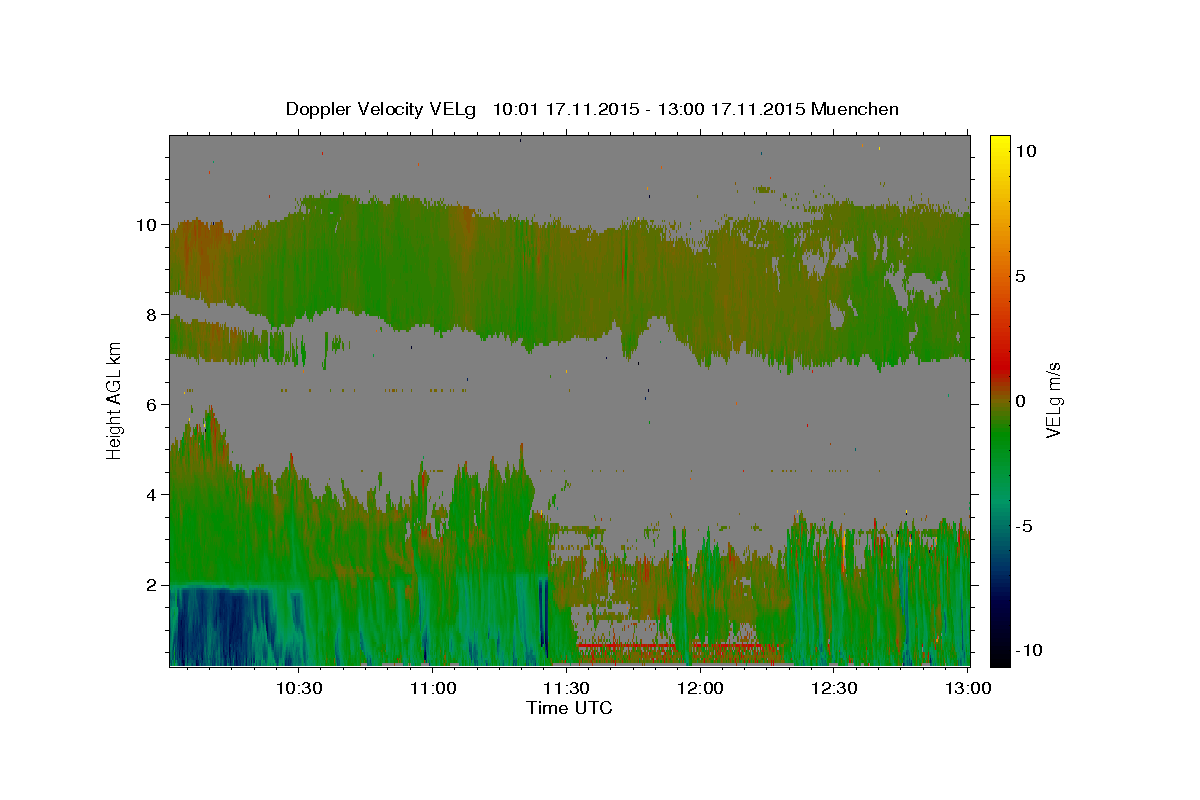The image size is (1200, 800).
Task: Click the 11:00 time tick label
Action: pyautogui.click(x=433, y=688)
